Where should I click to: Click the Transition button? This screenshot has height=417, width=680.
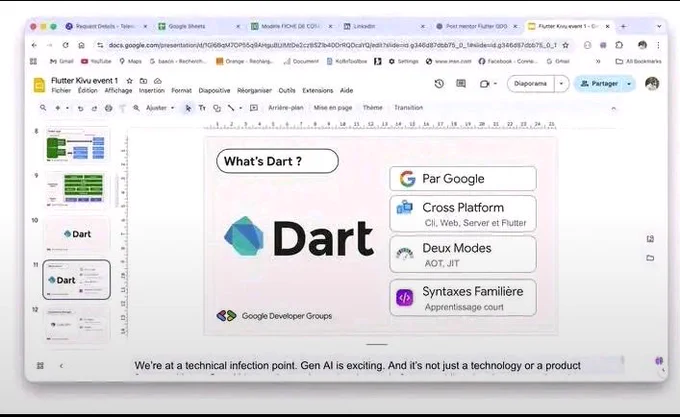click(408, 108)
